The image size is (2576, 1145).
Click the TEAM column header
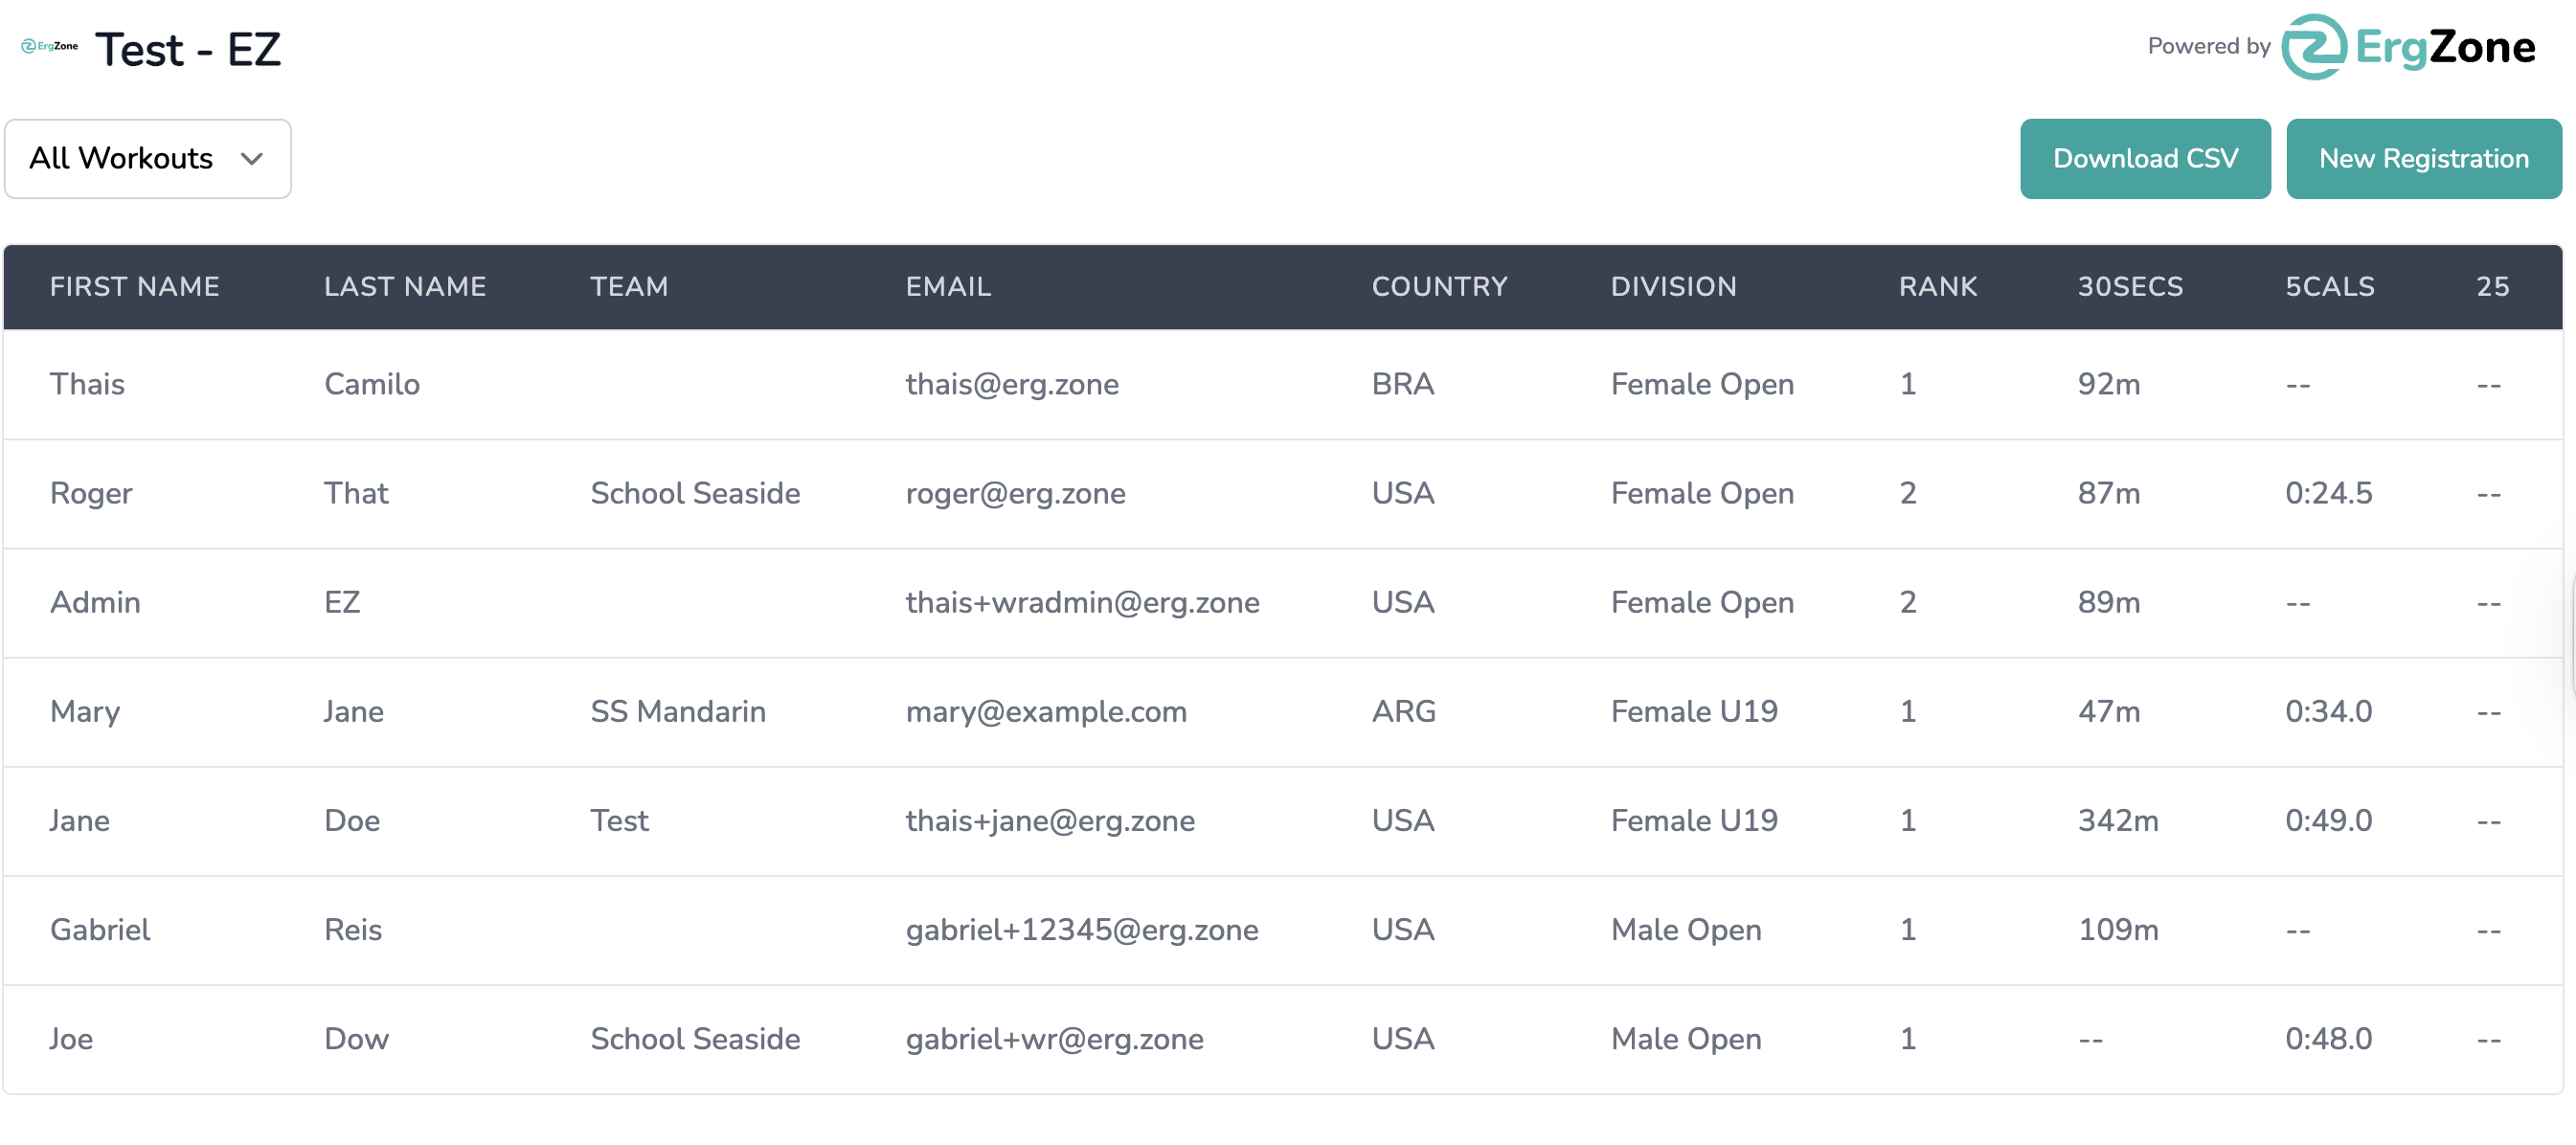tap(629, 287)
